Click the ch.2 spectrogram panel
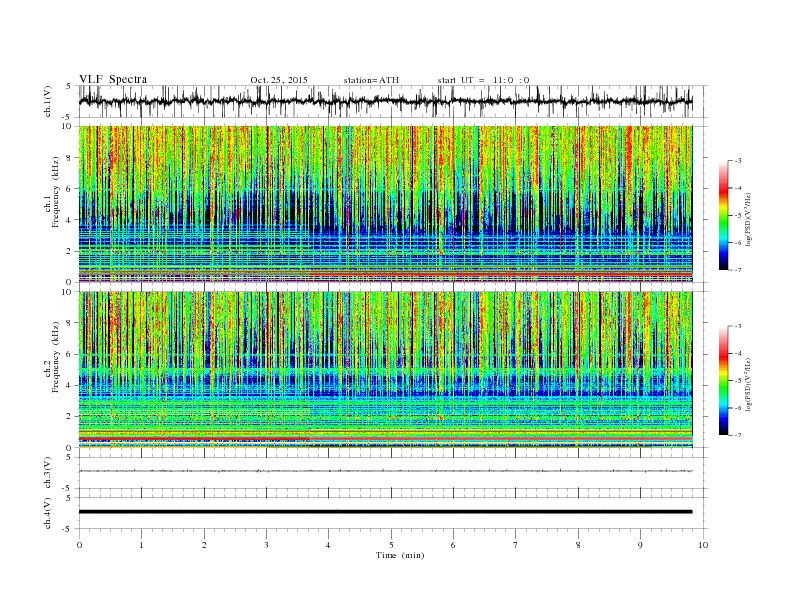The image size is (792, 612). click(x=385, y=370)
